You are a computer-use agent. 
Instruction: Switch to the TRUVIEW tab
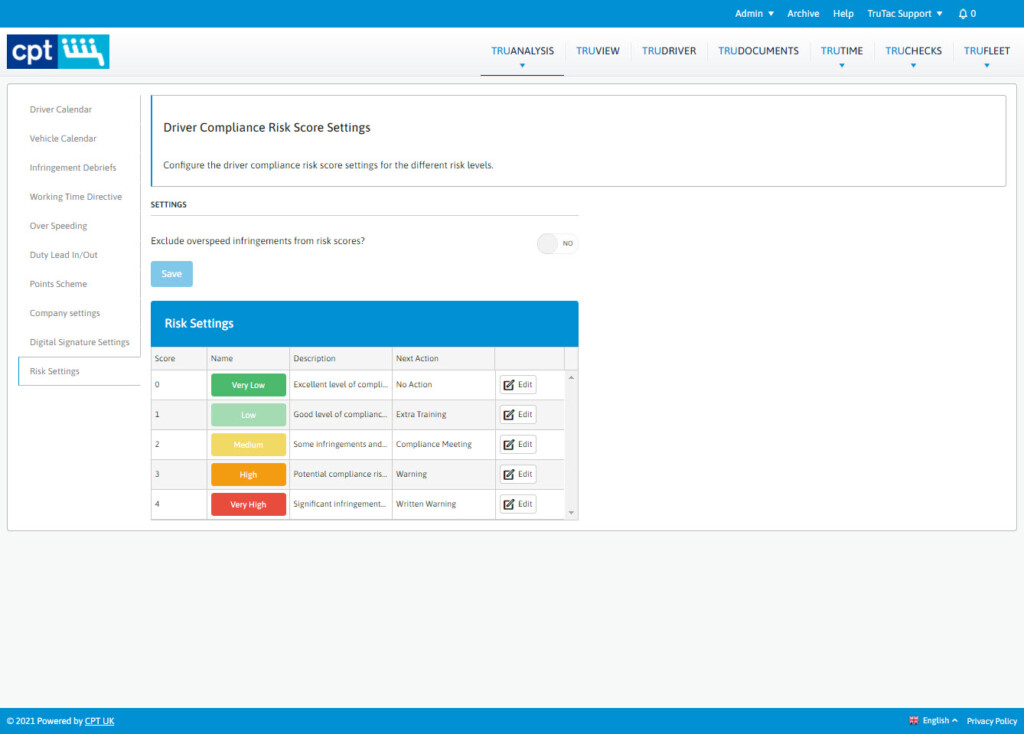597,50
